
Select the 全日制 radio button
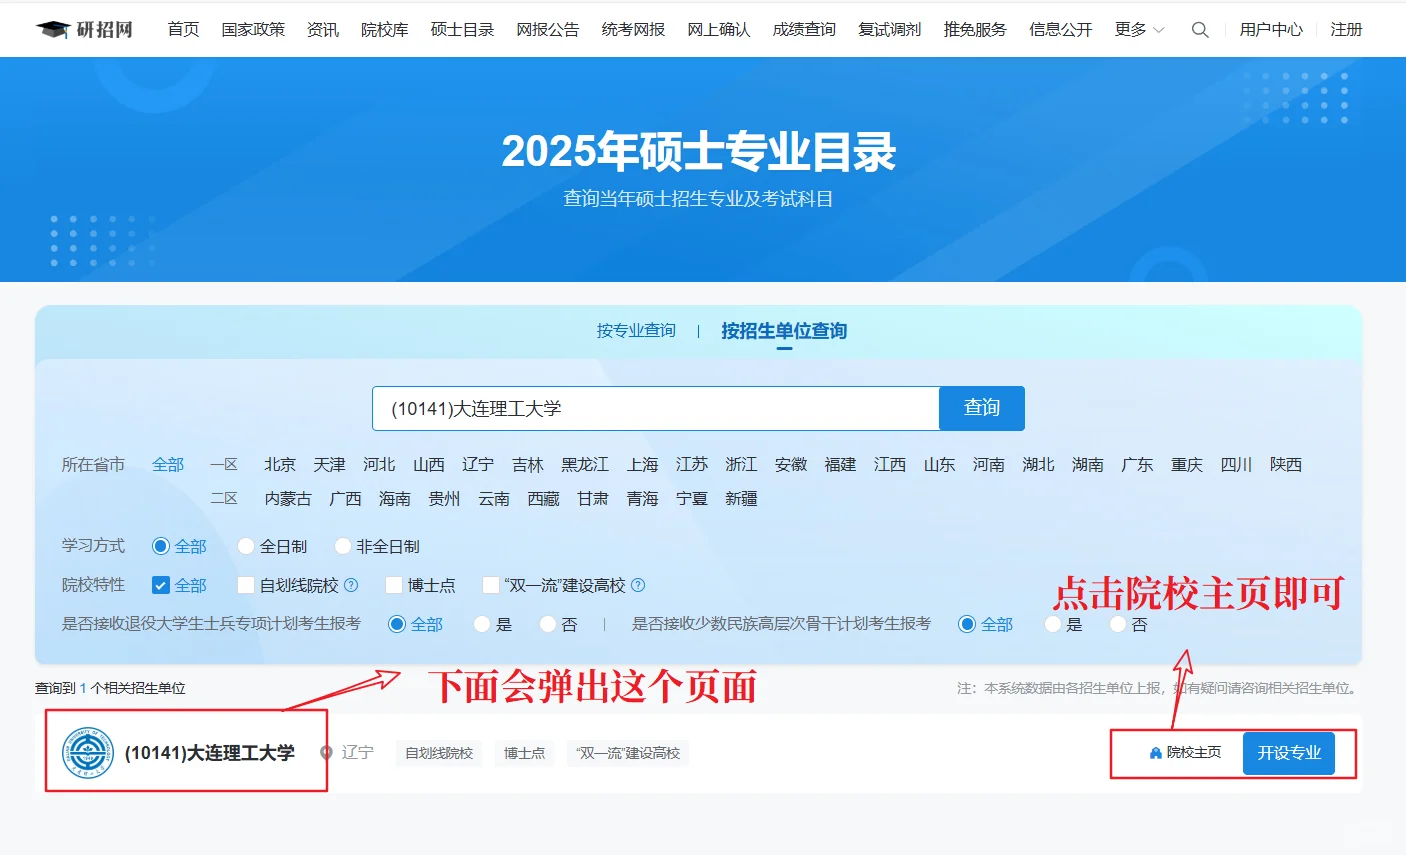[x=246, y=546]
